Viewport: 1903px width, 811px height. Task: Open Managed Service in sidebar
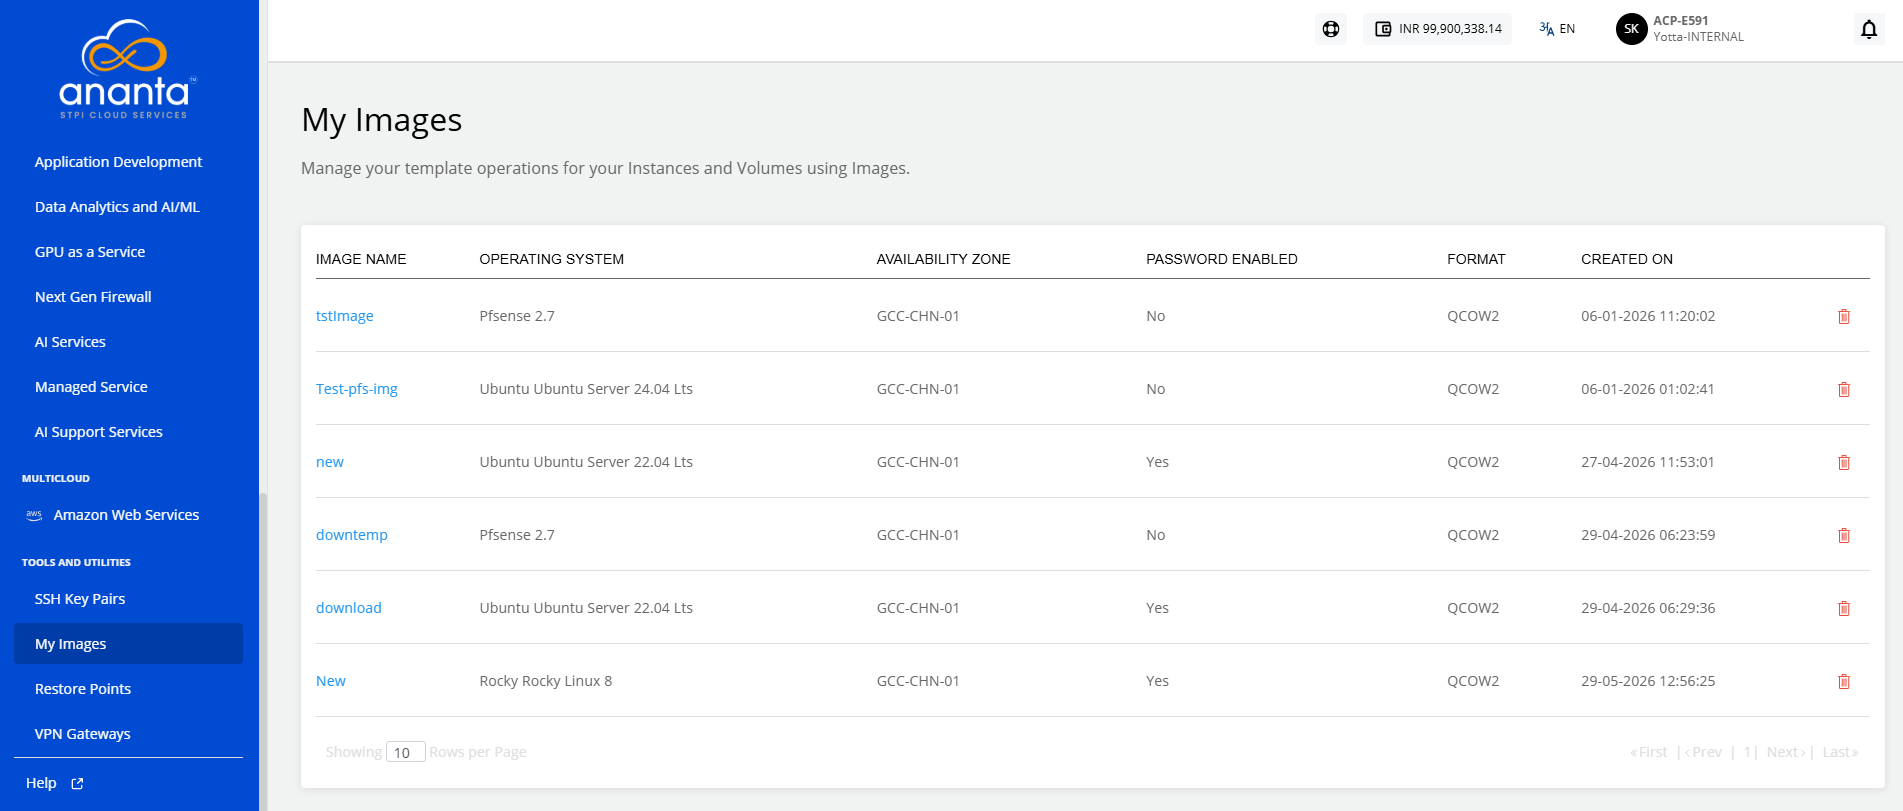click(91, 387)
